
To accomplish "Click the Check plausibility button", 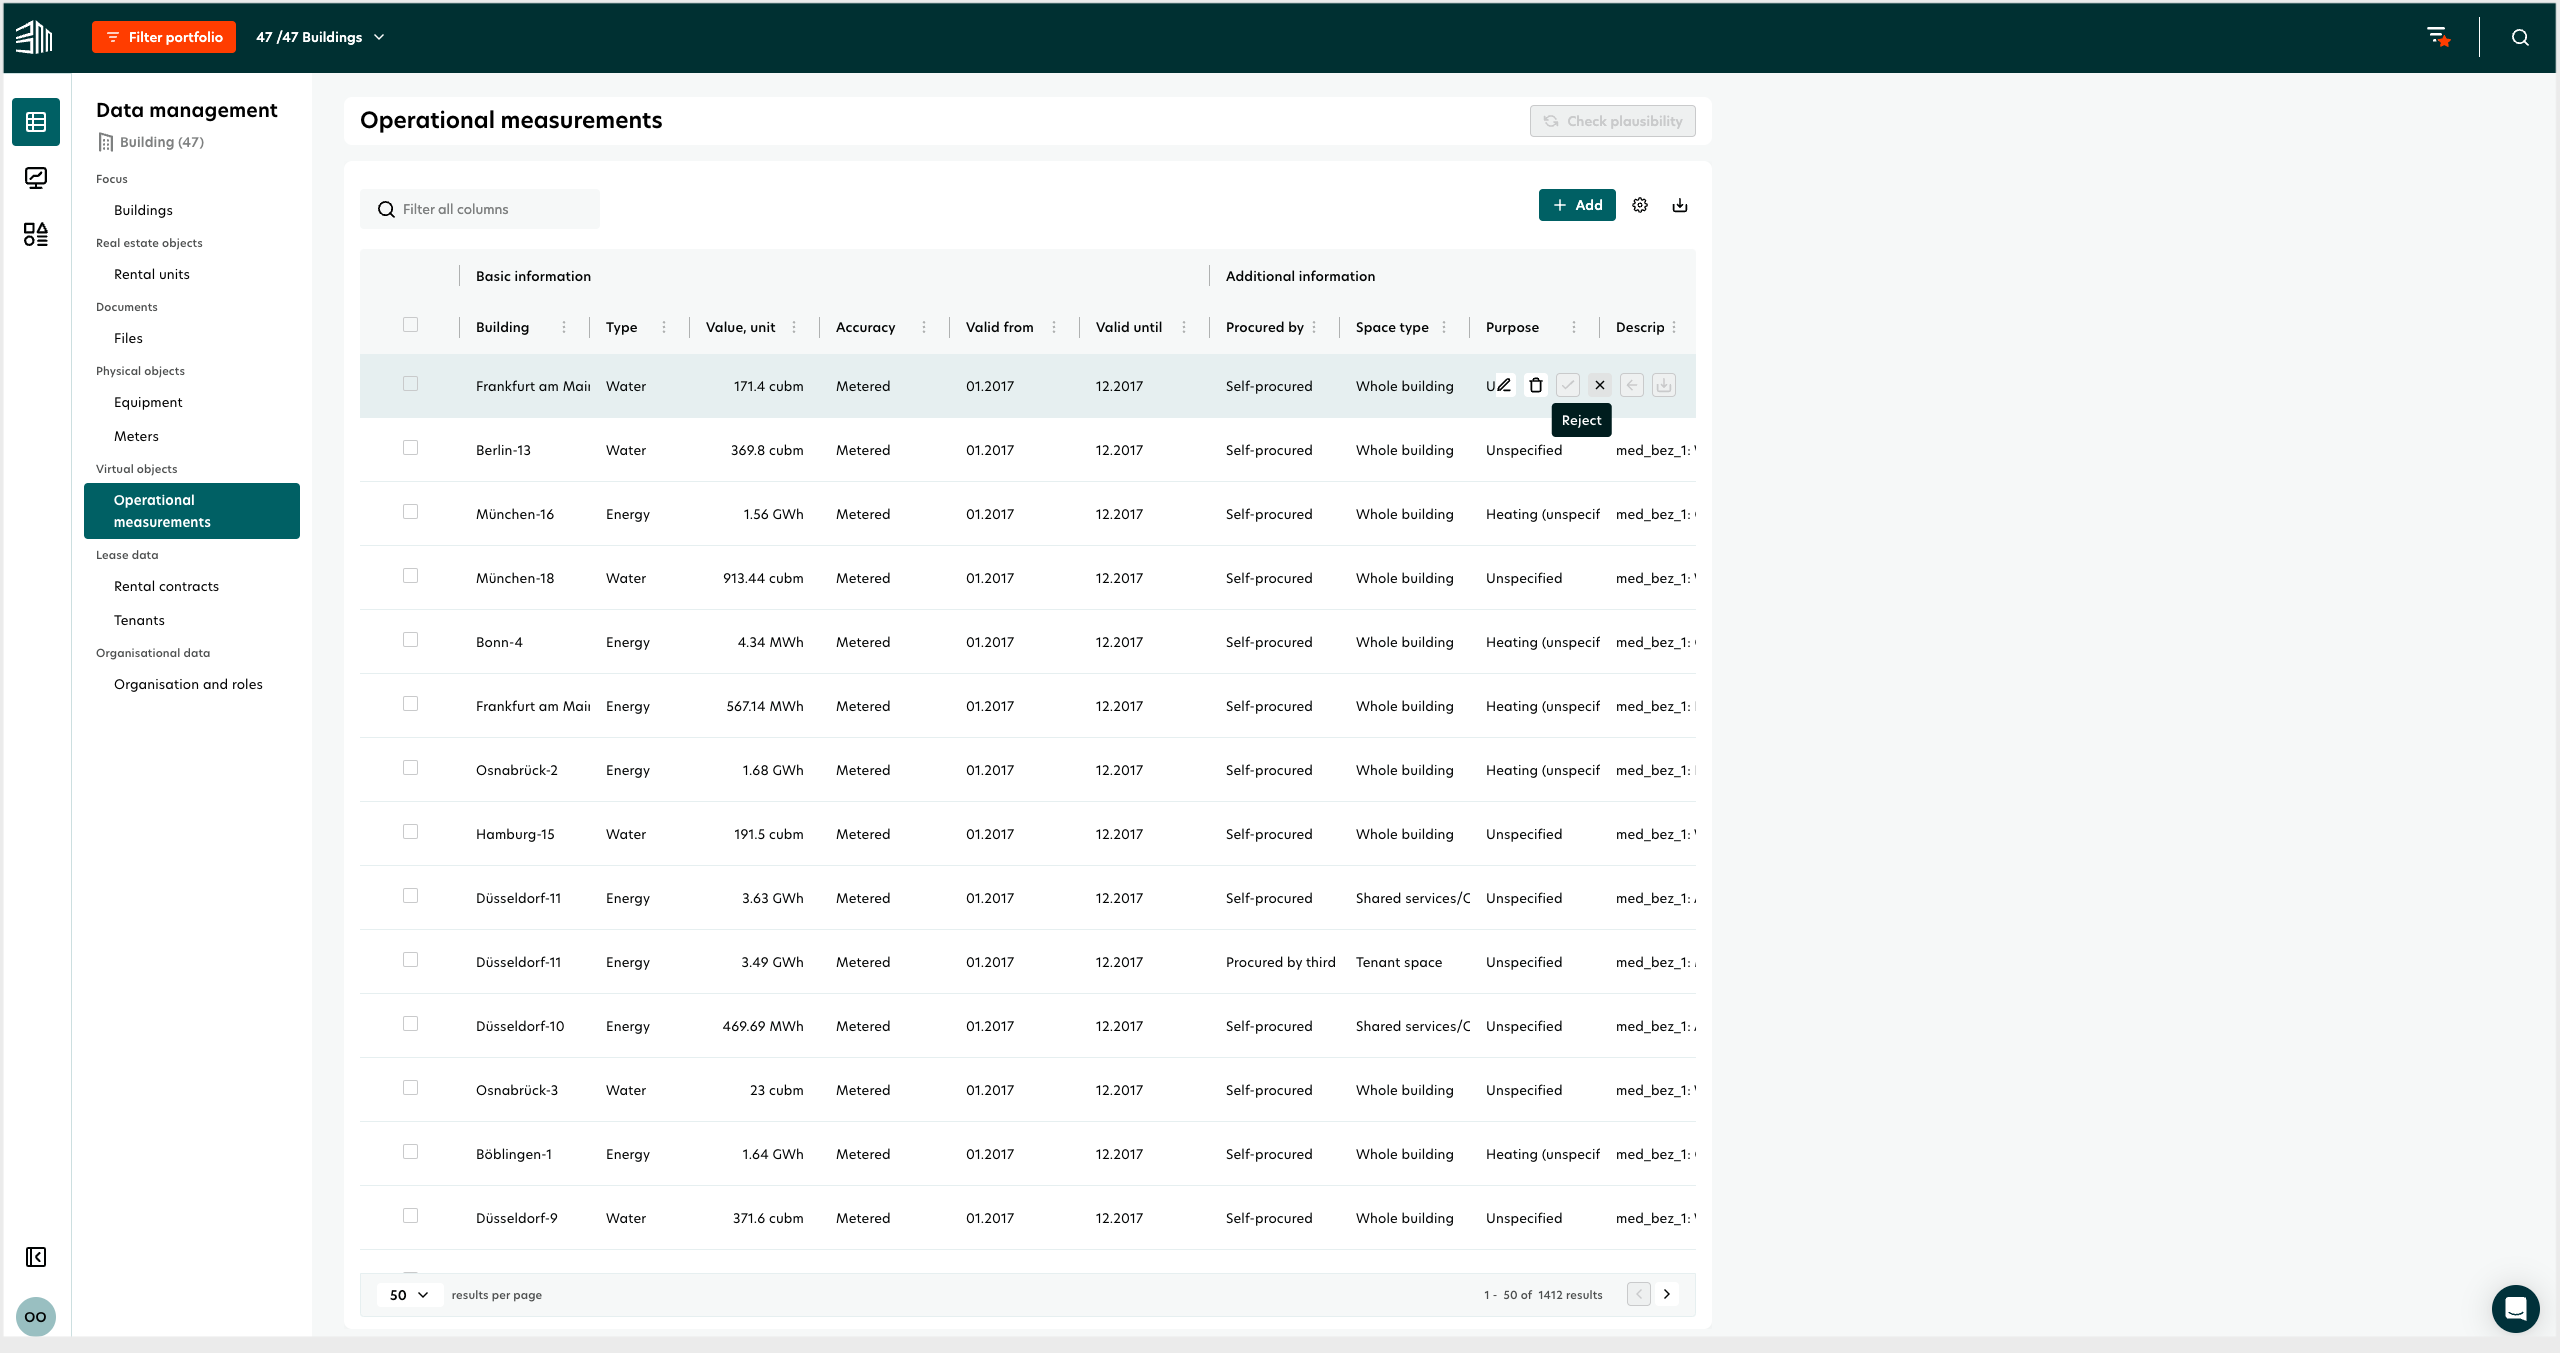I will pos(1610,120).
